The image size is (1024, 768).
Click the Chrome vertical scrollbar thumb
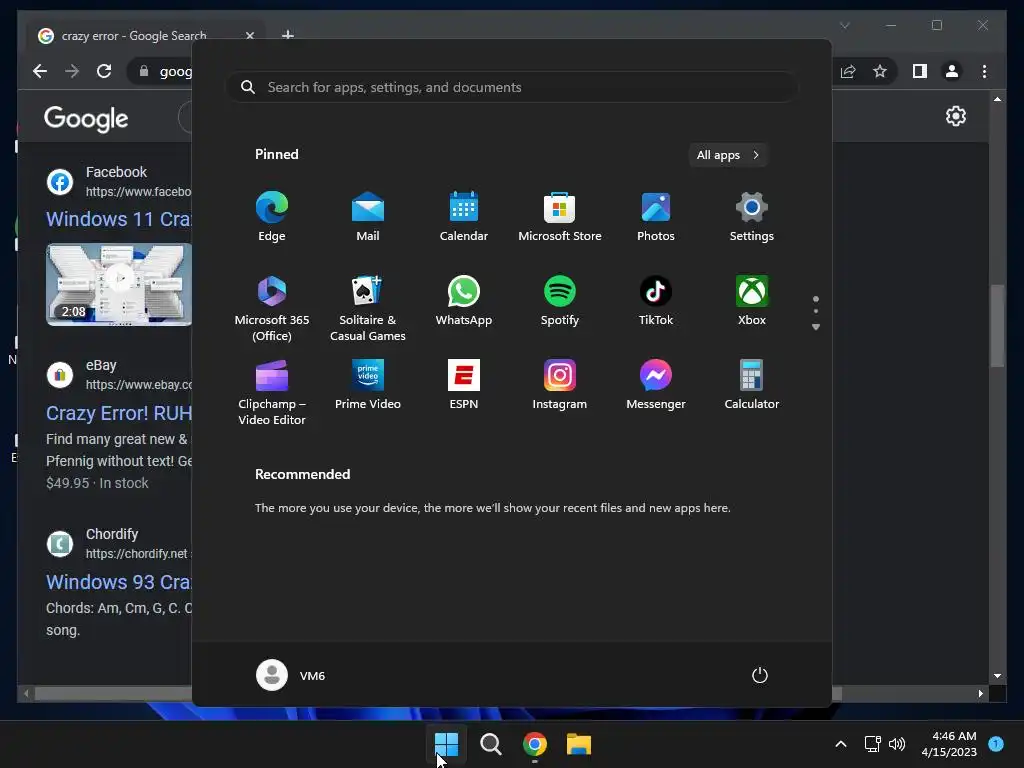tap(997, 325)
